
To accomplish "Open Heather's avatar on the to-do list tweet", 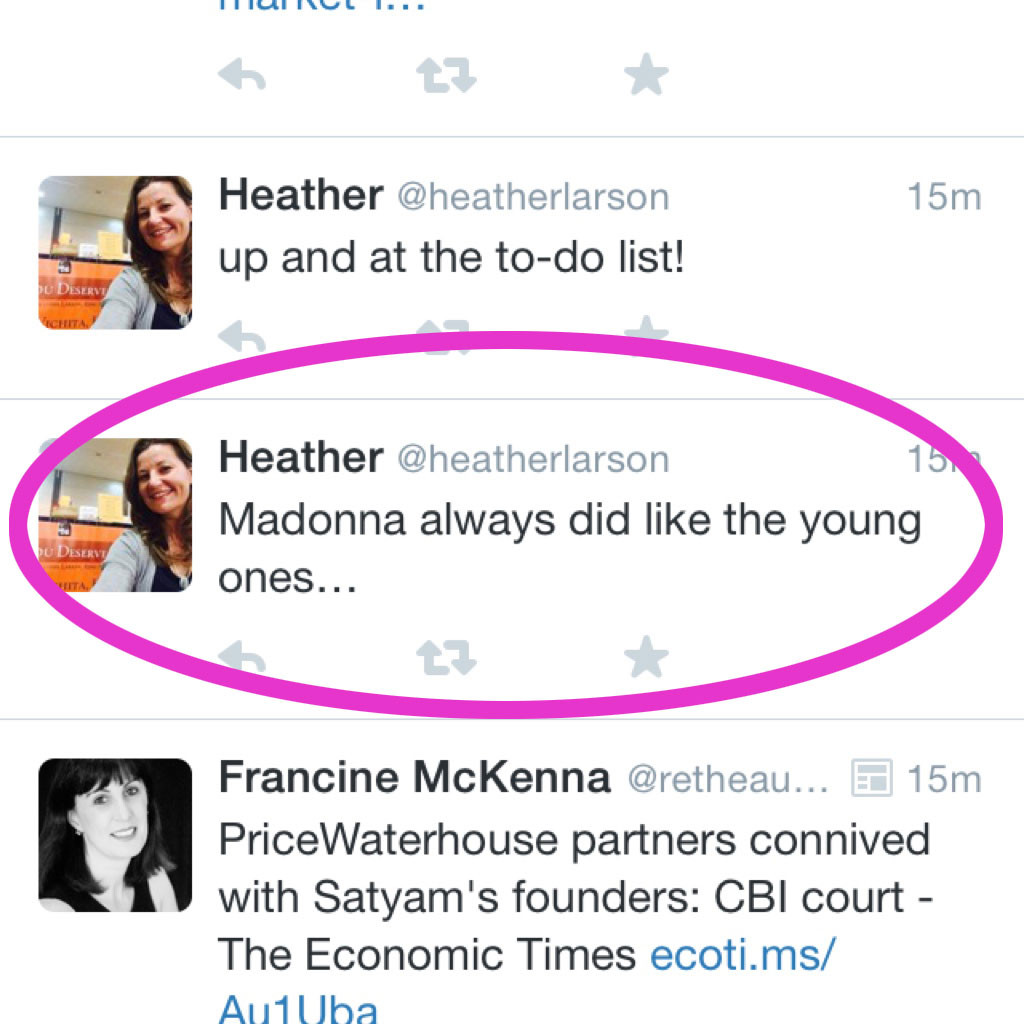I will (x=116, y=253).
